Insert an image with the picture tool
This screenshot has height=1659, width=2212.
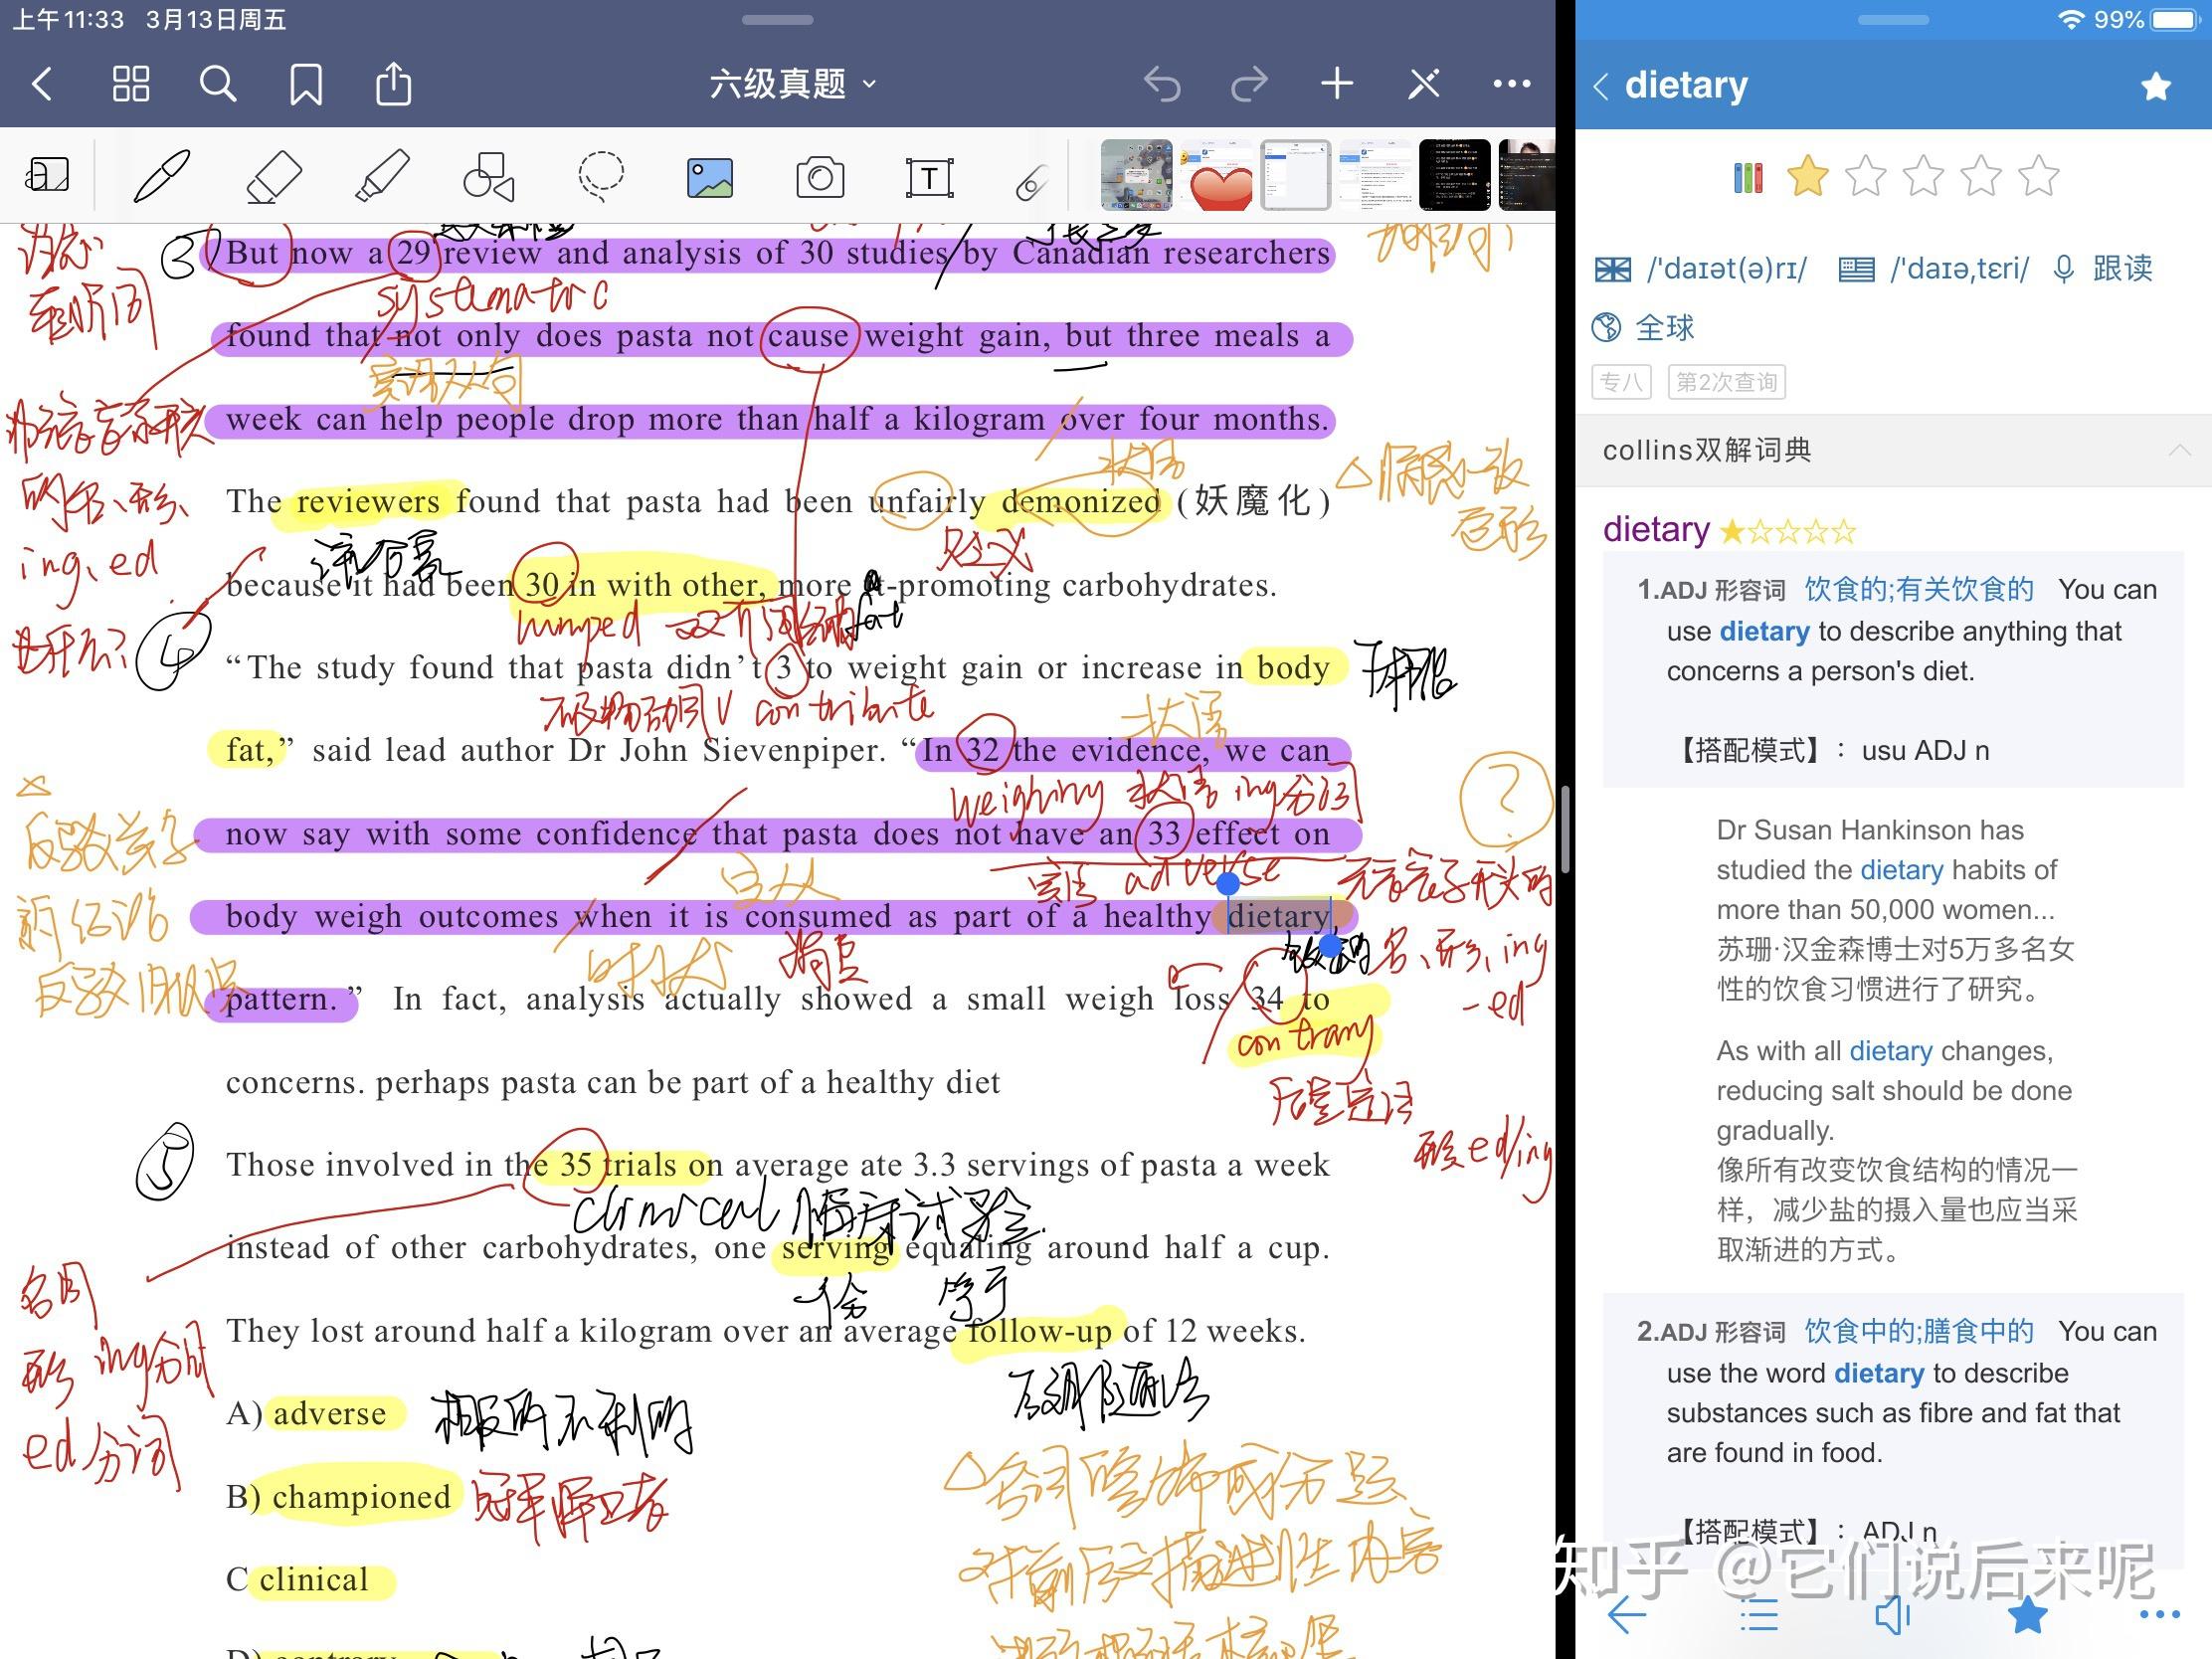[x=710, y=178]
